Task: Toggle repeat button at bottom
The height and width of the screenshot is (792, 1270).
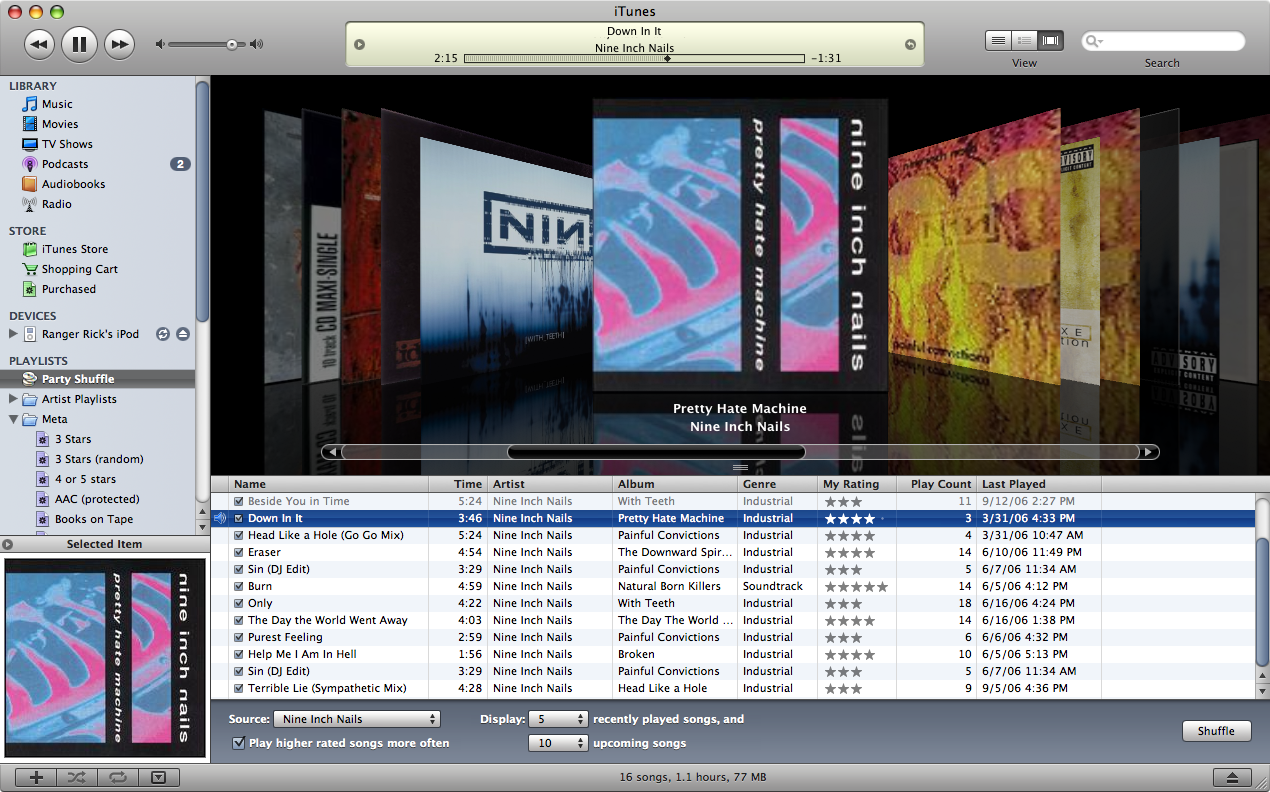Action: 118,777
